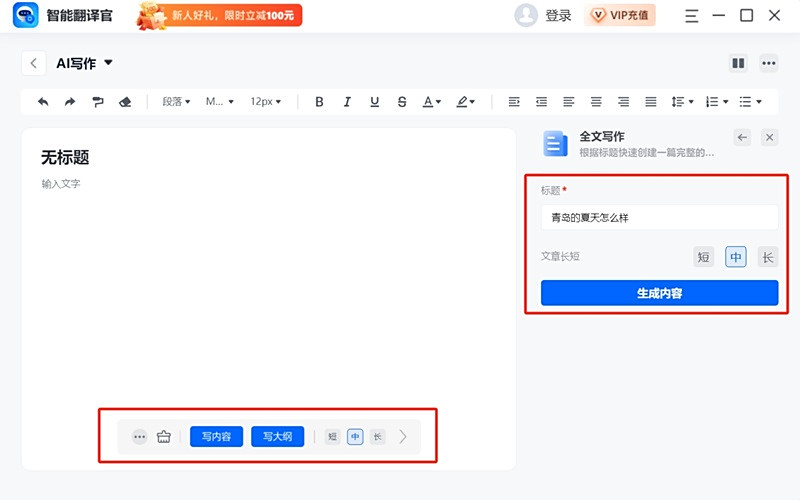Select the format painter tool

click(98, 102)
